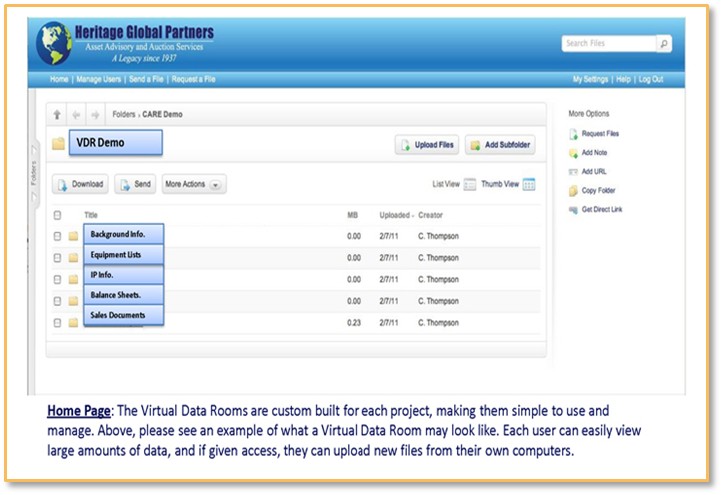
Task: Check the IP Info. row checkbox
Action: (x=57, y=279)
